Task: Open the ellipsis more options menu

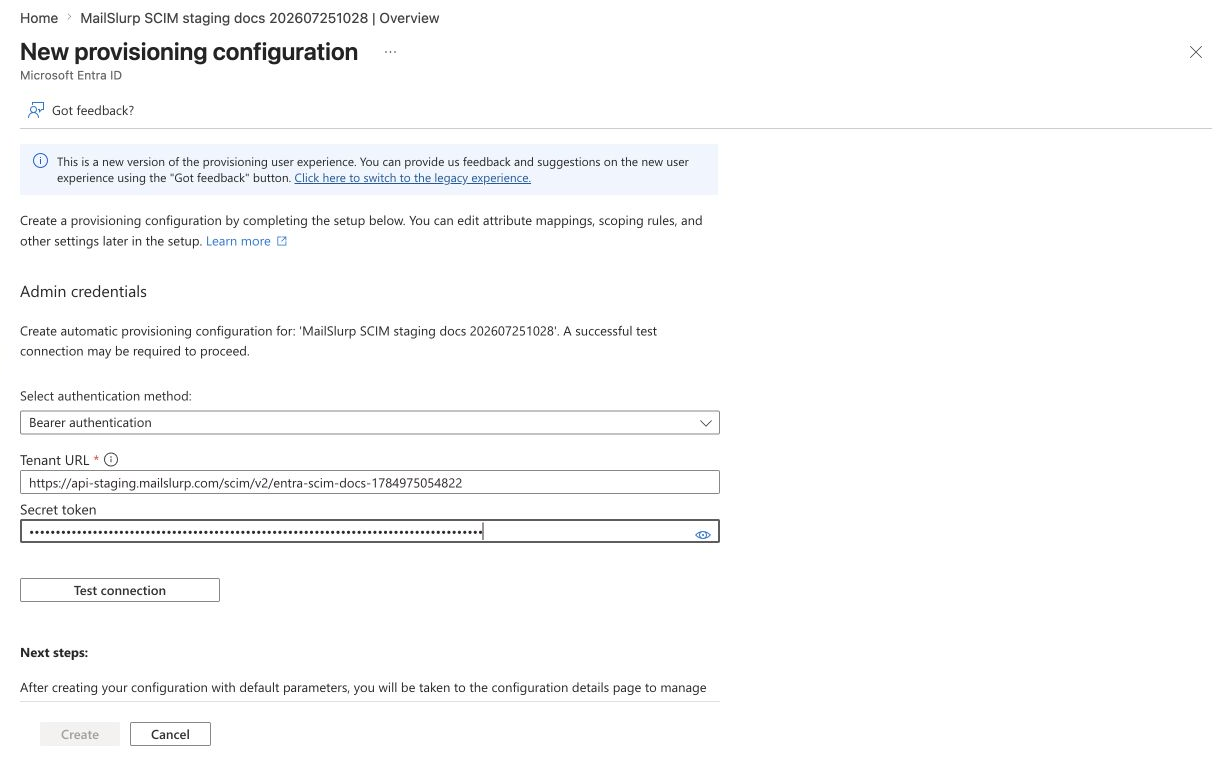Action: [390, 52]
